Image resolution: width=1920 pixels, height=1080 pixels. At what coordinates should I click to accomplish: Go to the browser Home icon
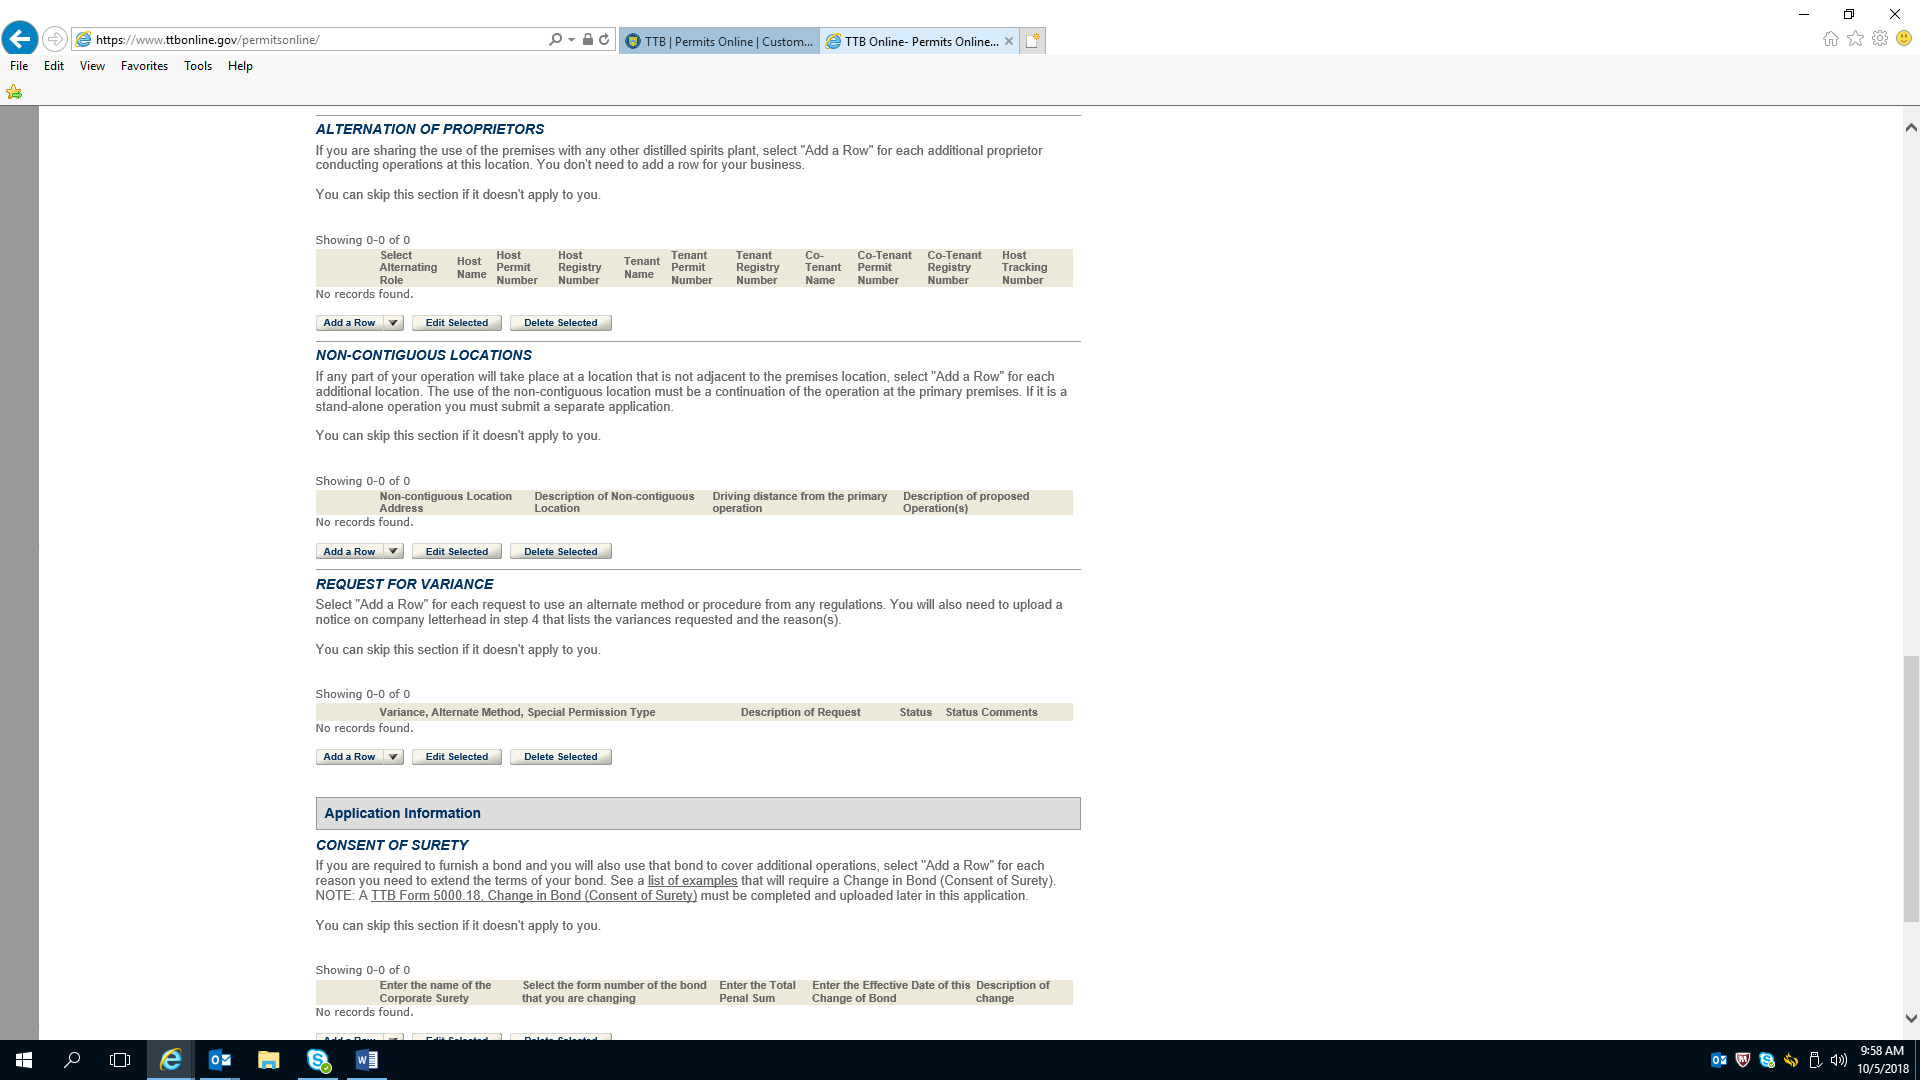pyautogui.click(x=1830, y=39)
